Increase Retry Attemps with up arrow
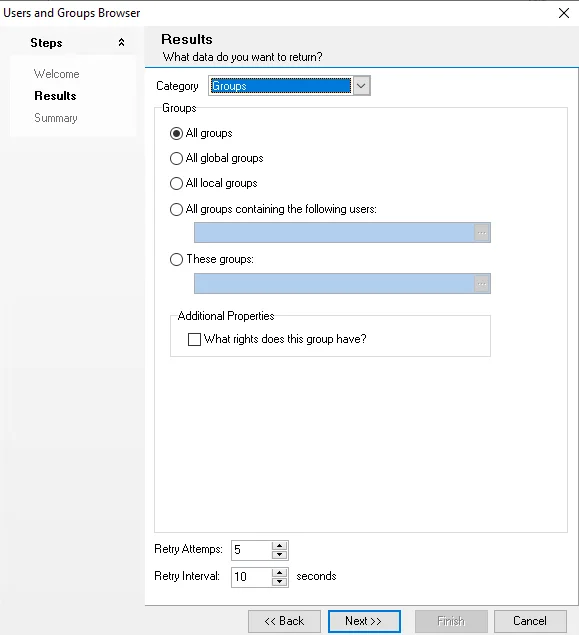The width and height of the screenshot is (579, 635). coord(279,546)
